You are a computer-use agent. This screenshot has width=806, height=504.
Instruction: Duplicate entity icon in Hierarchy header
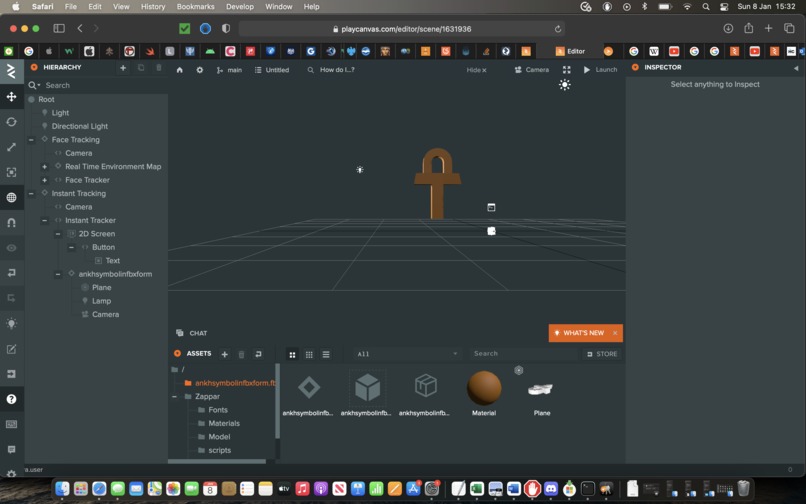(141, 68)
